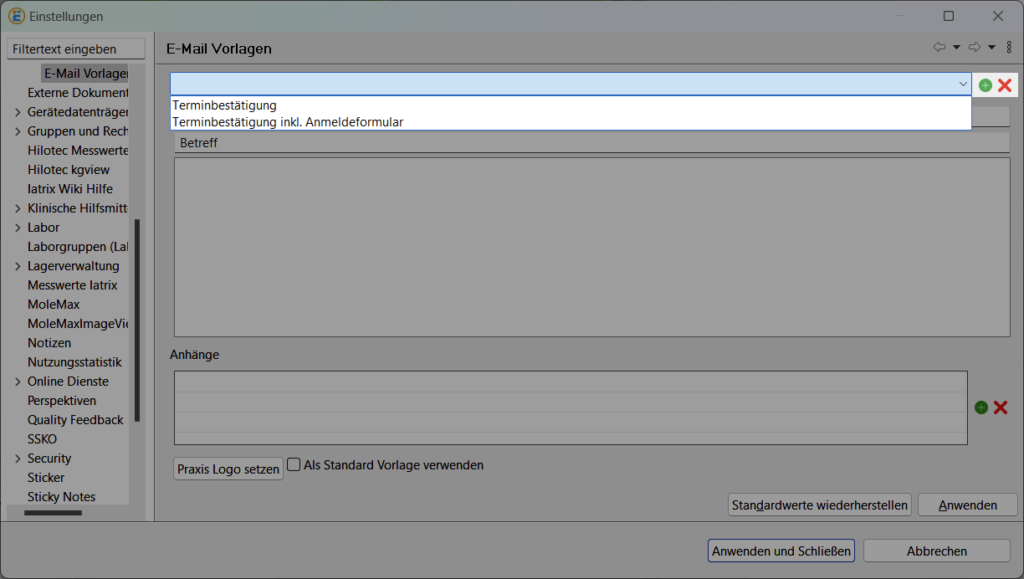Focus the 'Filtertext eingeben' search field
This screenshot has height=579, width=1024.
point(78,49)
